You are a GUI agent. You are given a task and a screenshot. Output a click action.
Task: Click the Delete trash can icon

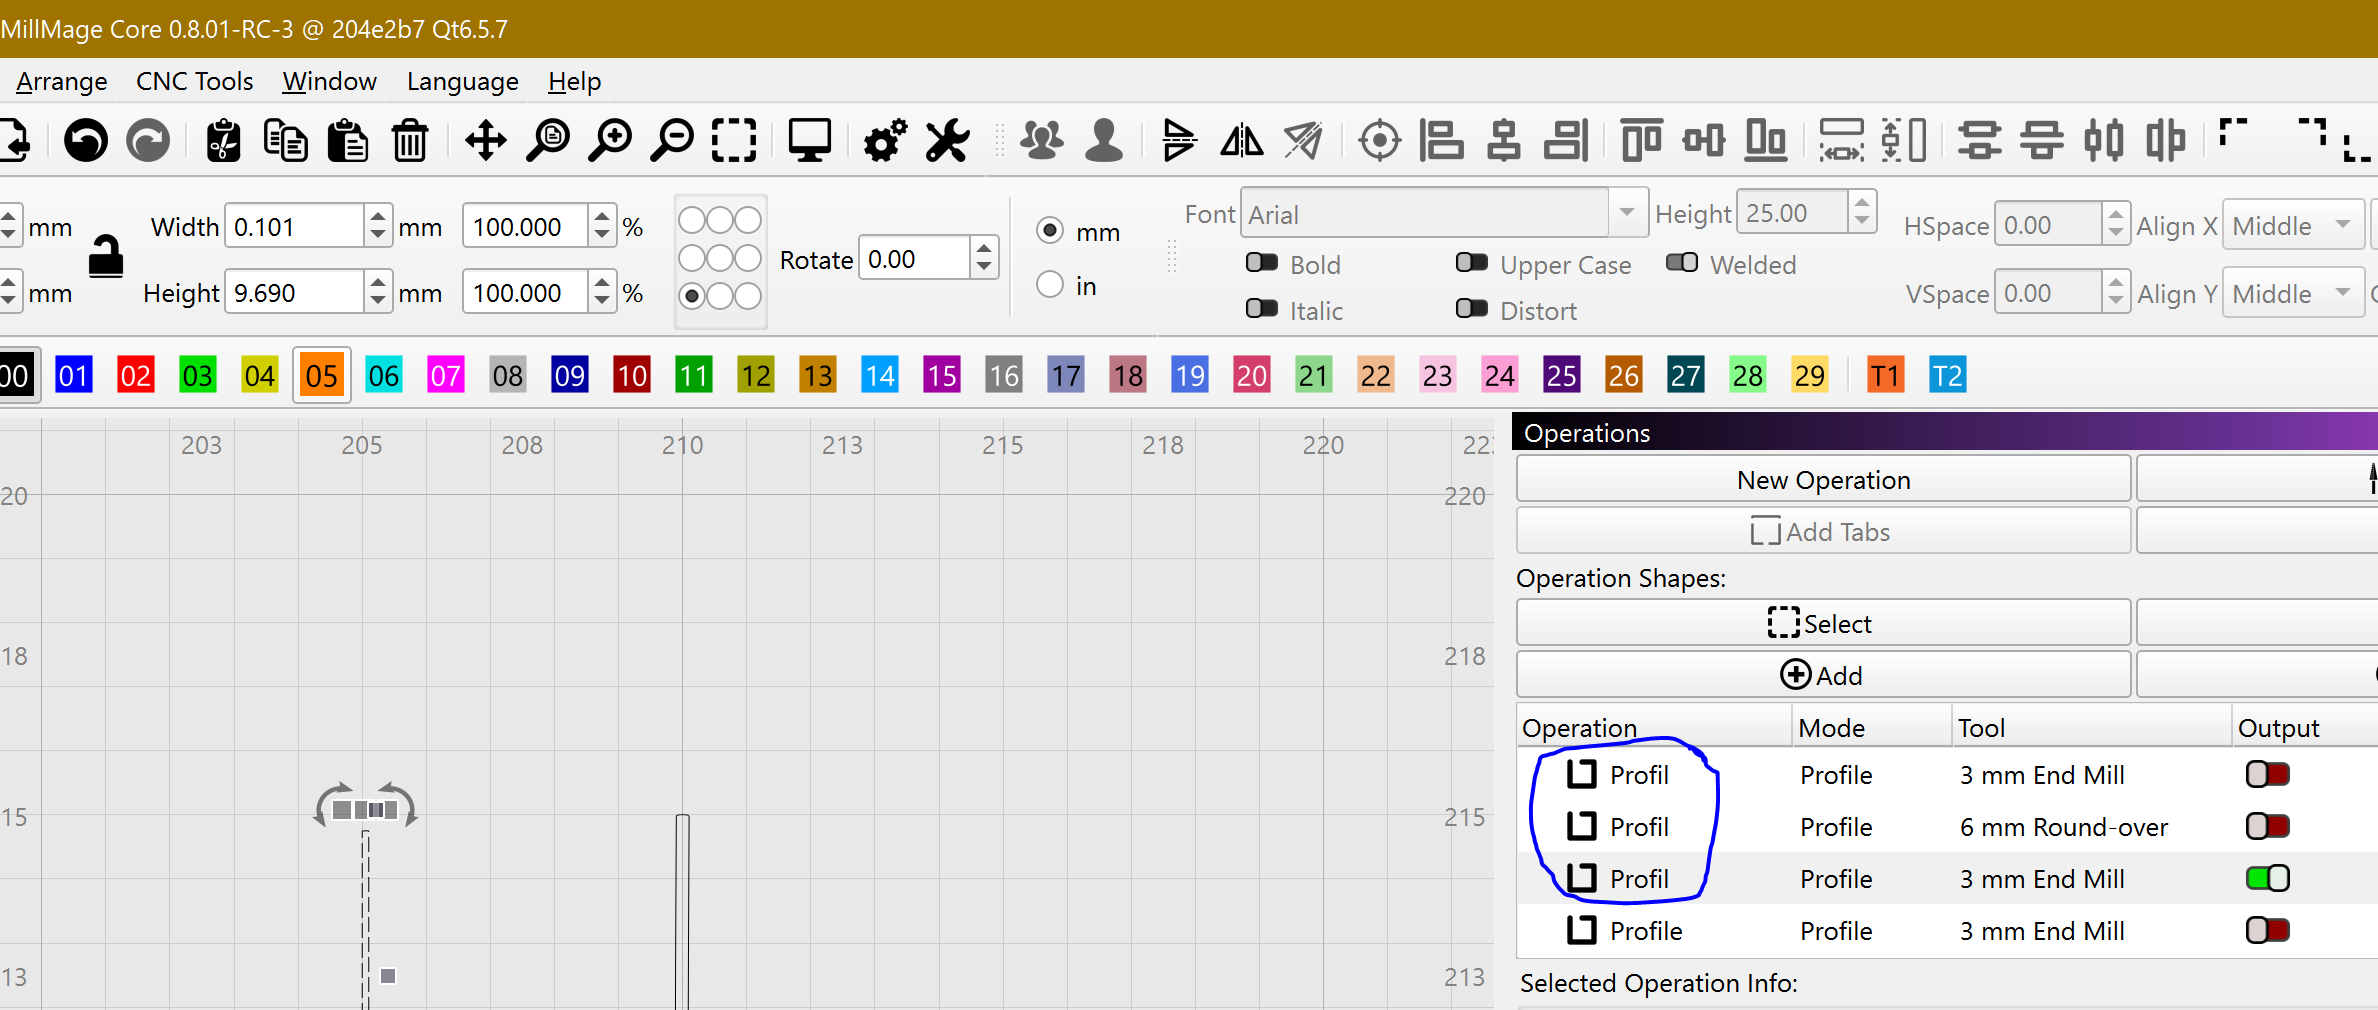[x=410, y=140]
